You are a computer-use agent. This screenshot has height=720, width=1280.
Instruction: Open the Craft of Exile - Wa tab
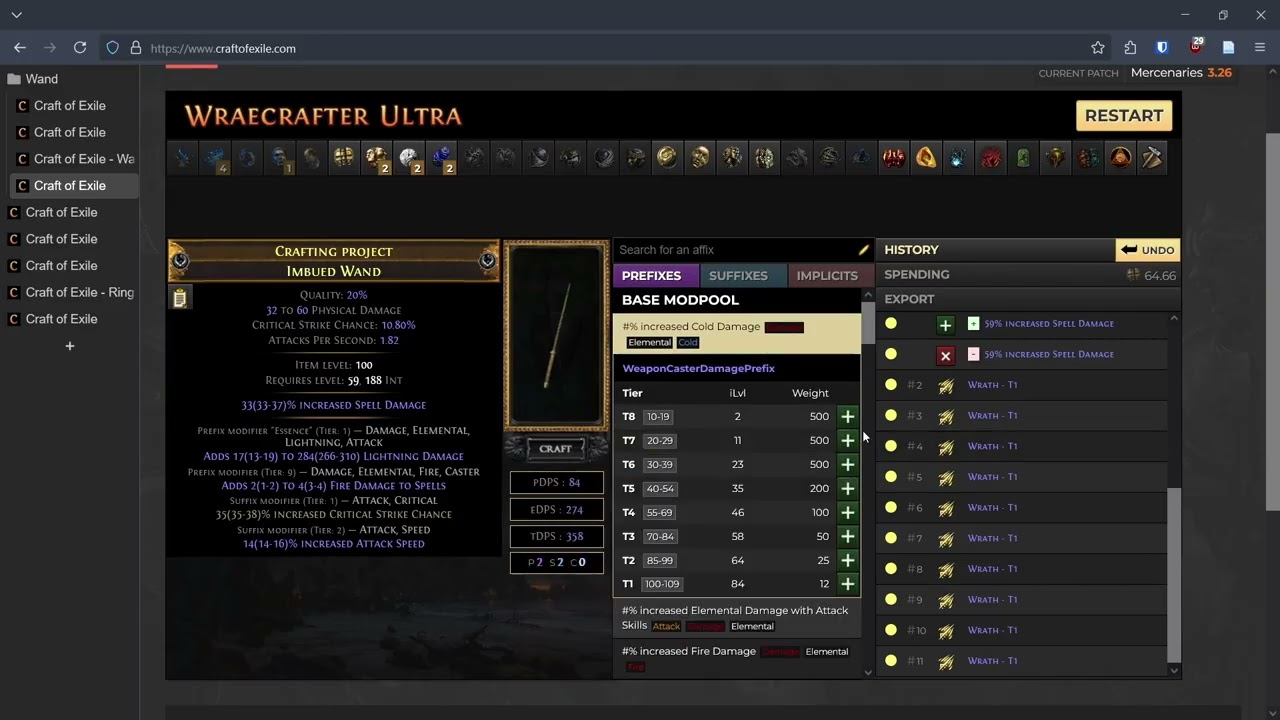(x=76, y=159)
